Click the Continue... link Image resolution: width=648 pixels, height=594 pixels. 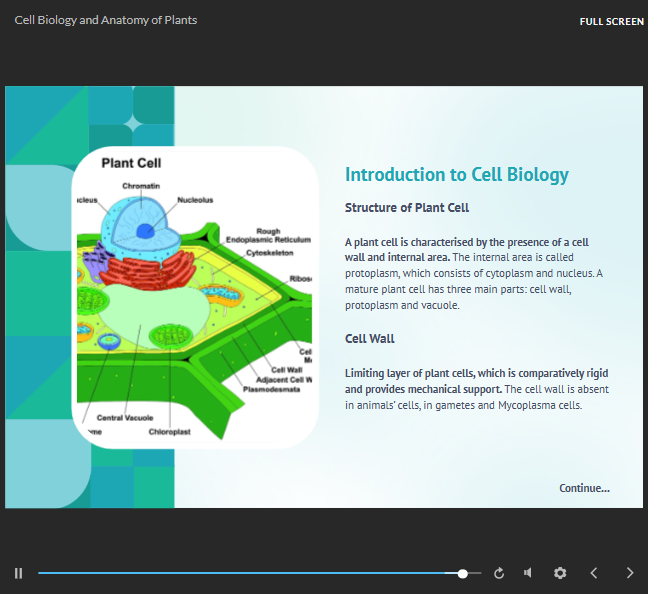tap(584, 488)
